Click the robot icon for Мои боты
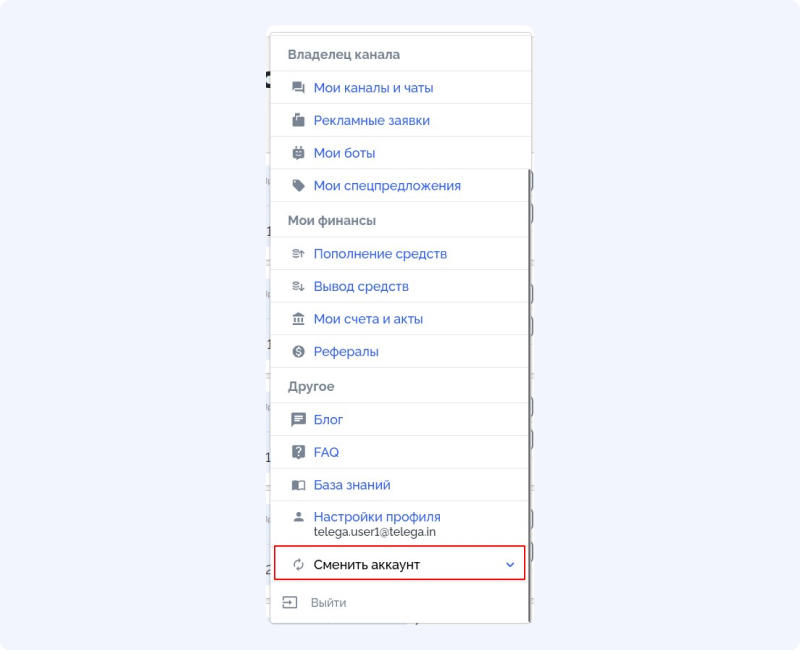800x650 pixels. tap(298, 153)
